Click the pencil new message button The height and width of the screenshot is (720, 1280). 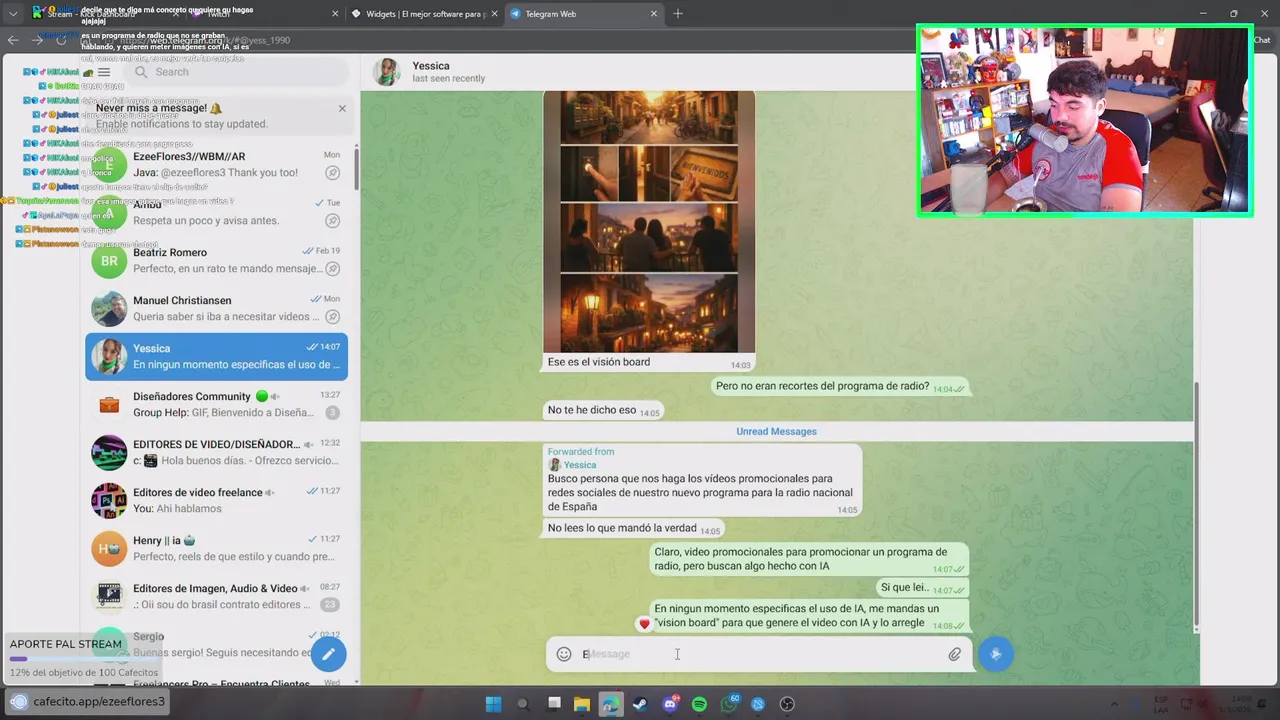pyautogui.click(x=328, y=654)
